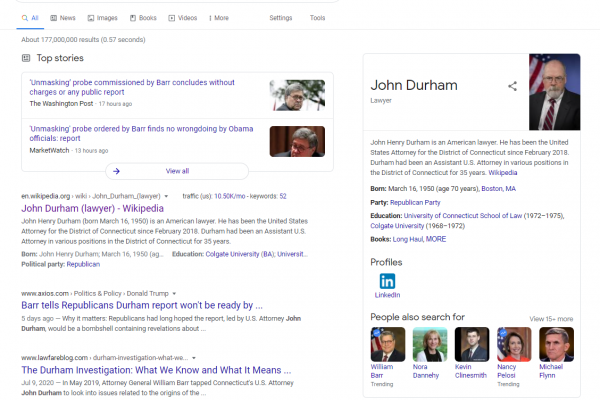Click View 15+ more people link

[x=551, y=319]
